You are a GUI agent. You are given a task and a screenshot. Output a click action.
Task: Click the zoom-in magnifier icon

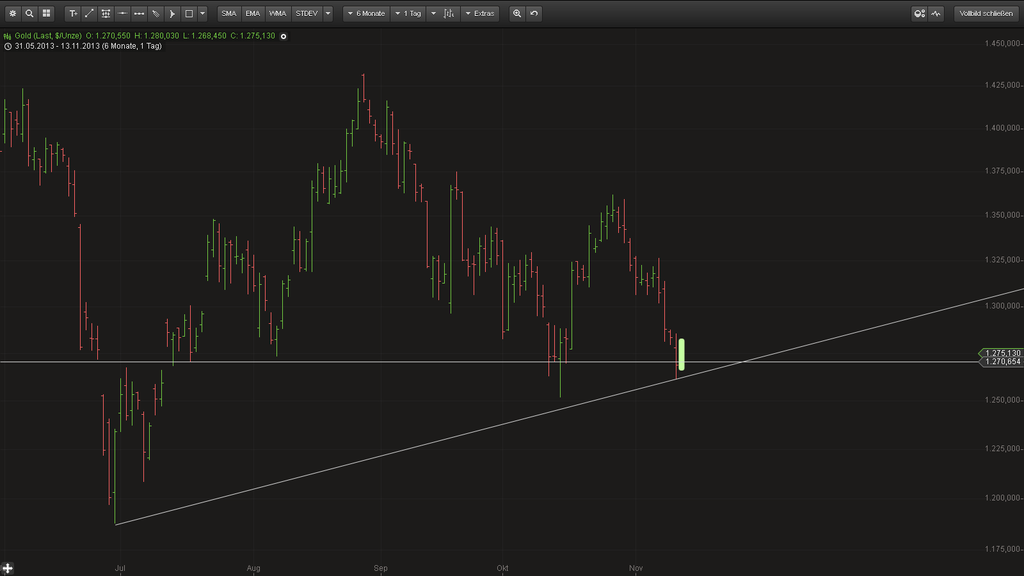(517, 13)
